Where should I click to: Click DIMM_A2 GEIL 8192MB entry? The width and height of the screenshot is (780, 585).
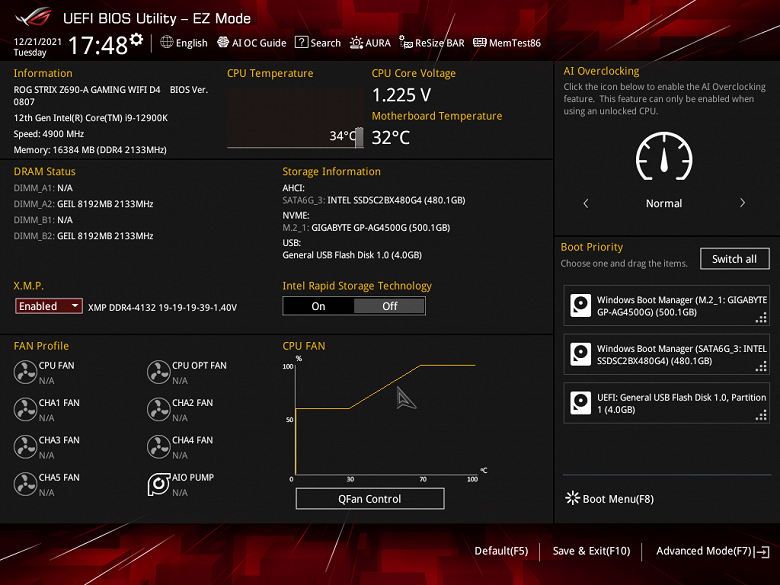84,204
